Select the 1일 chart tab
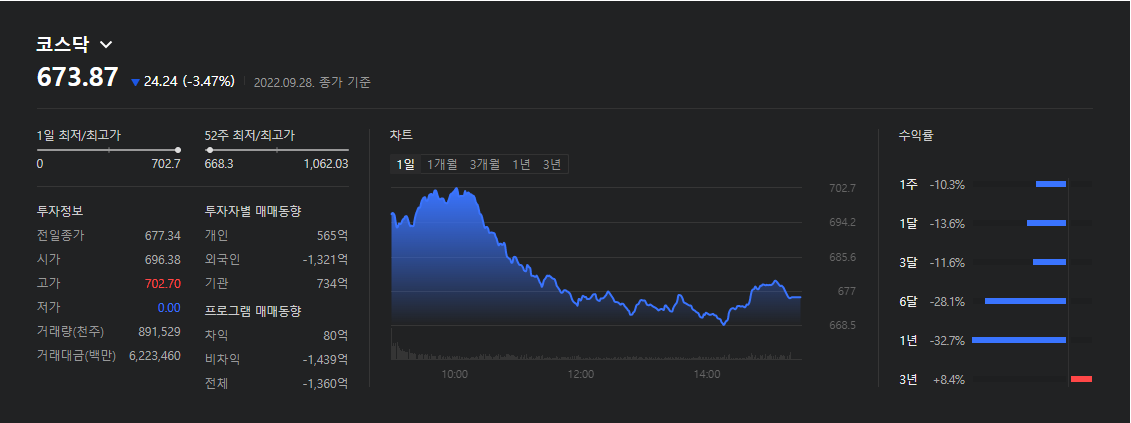This screenshot has height=423, width=1131. click(x=405, y=165)
